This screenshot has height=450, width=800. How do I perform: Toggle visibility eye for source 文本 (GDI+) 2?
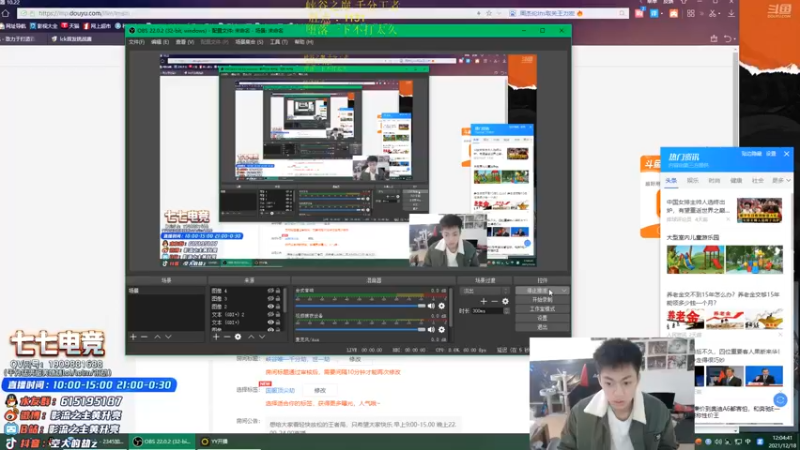coord(270,314)
